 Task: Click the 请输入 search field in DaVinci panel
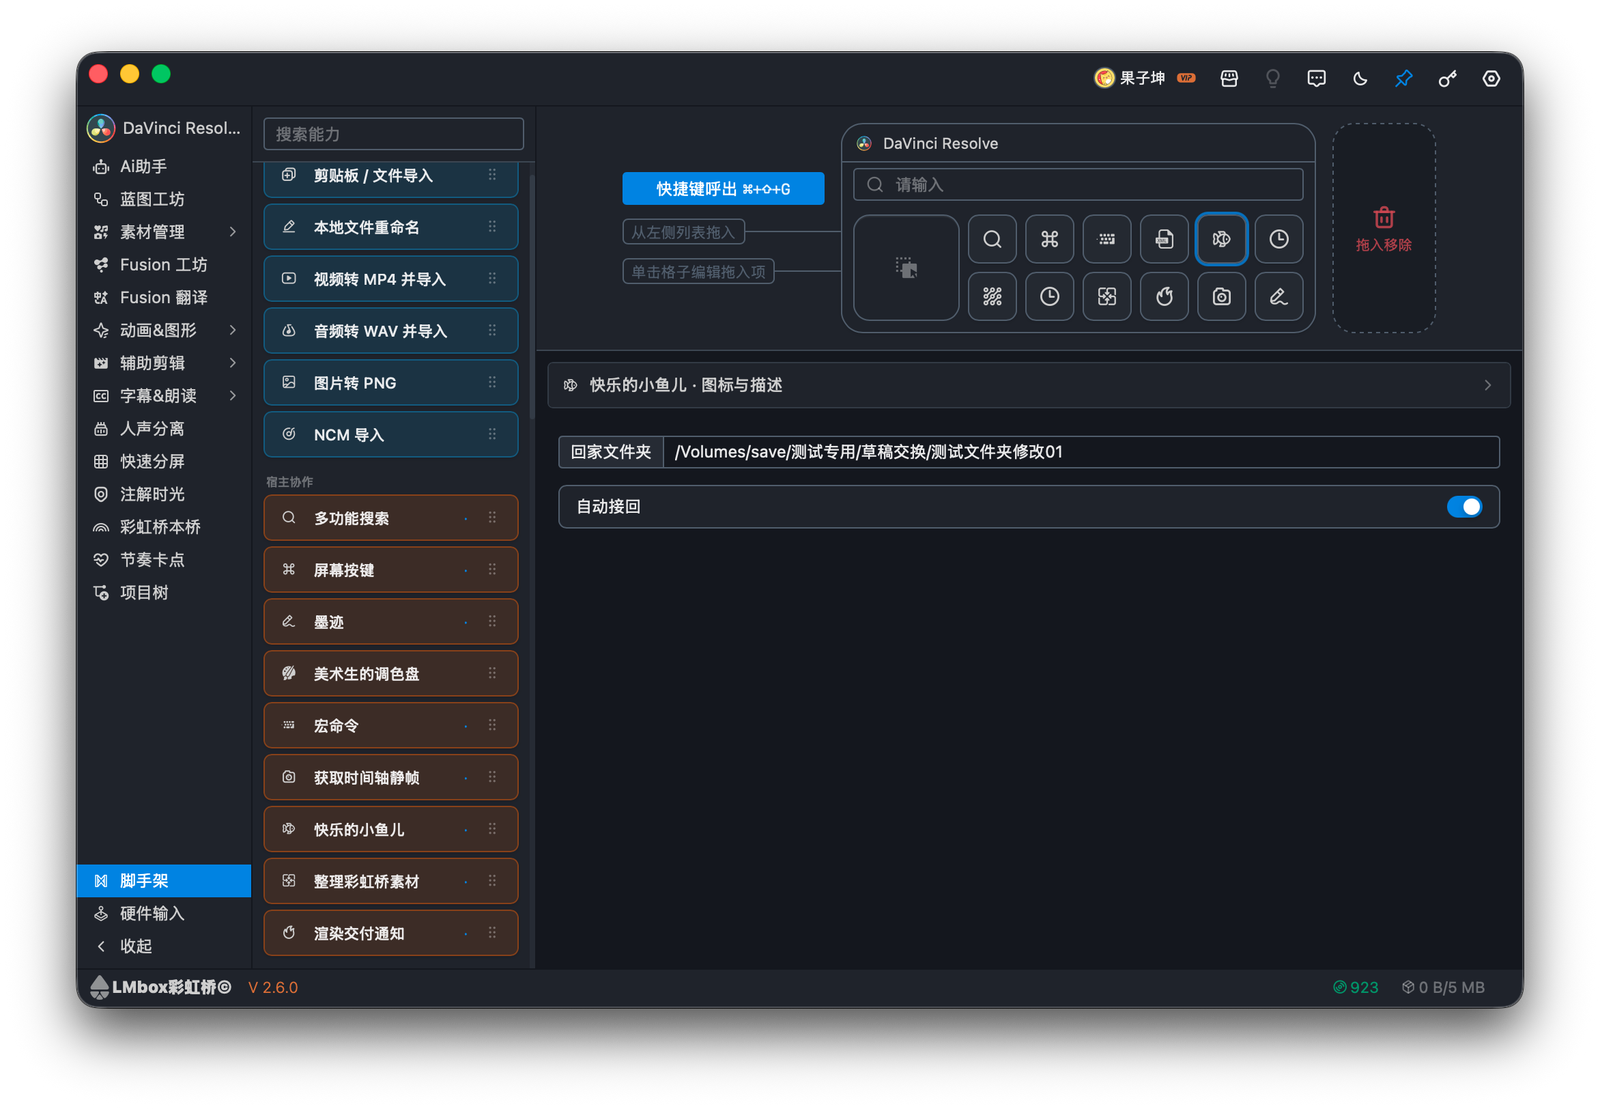point(1078,185)
